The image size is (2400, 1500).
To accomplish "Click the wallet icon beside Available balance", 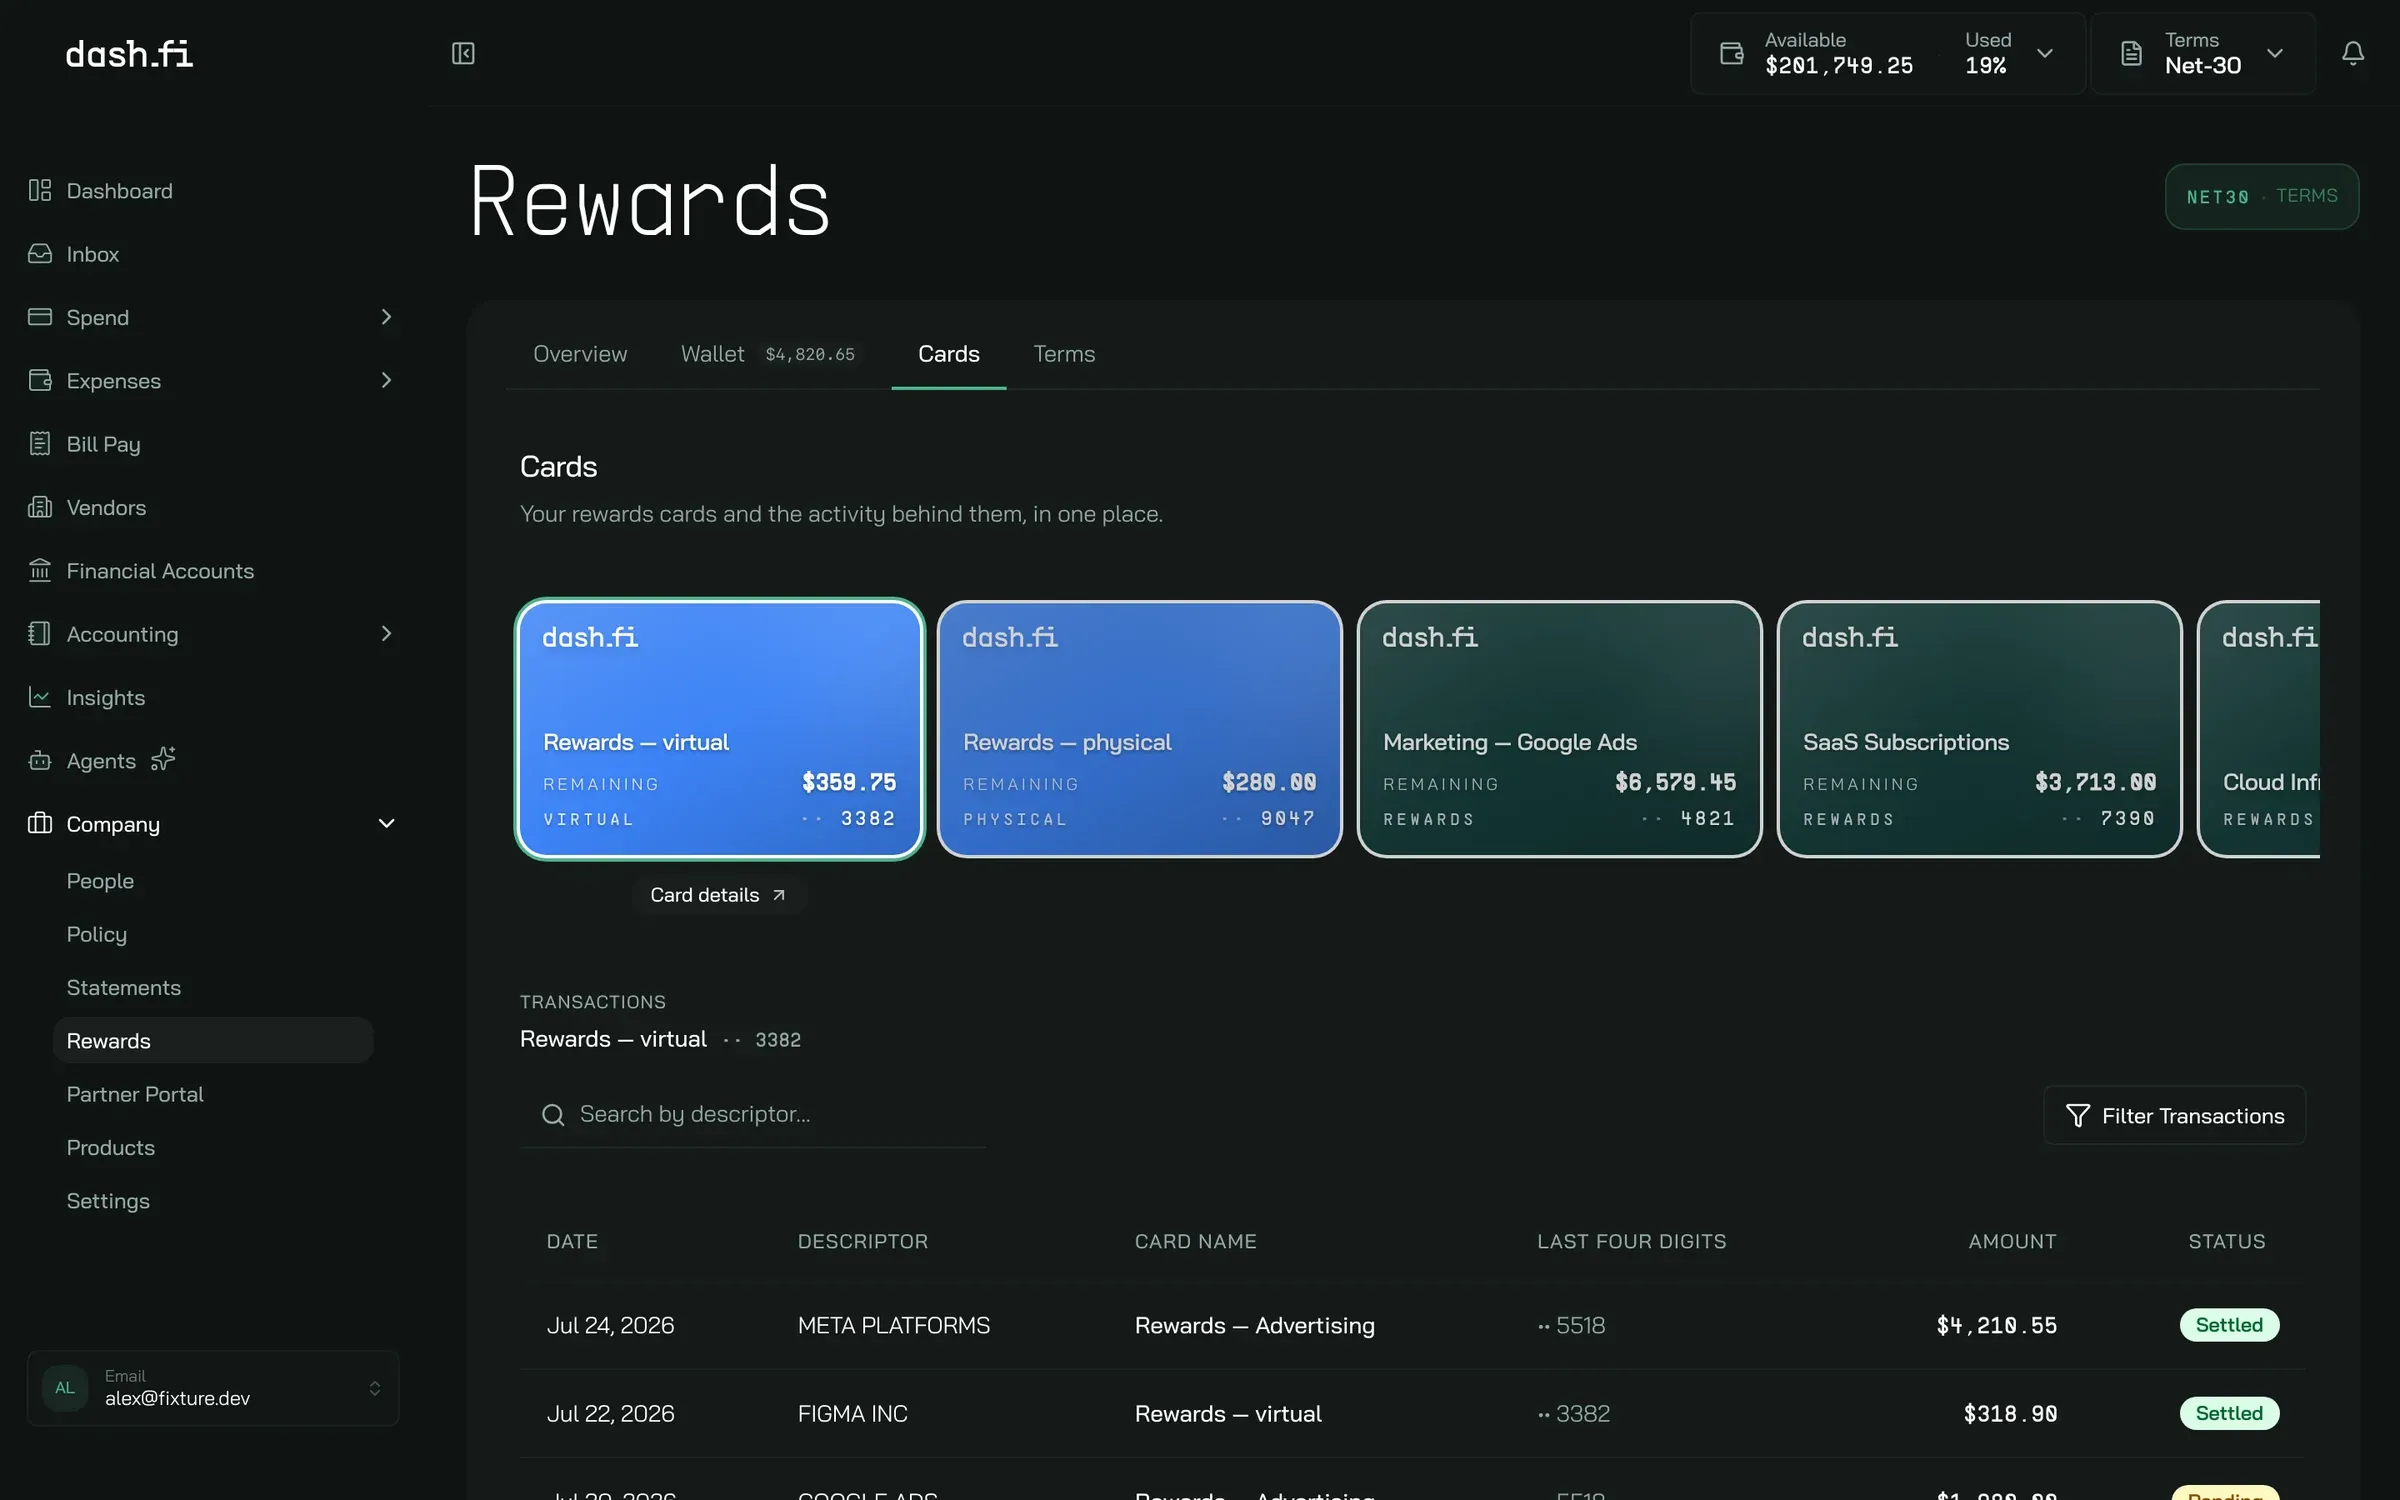I will coord(1731,53).
